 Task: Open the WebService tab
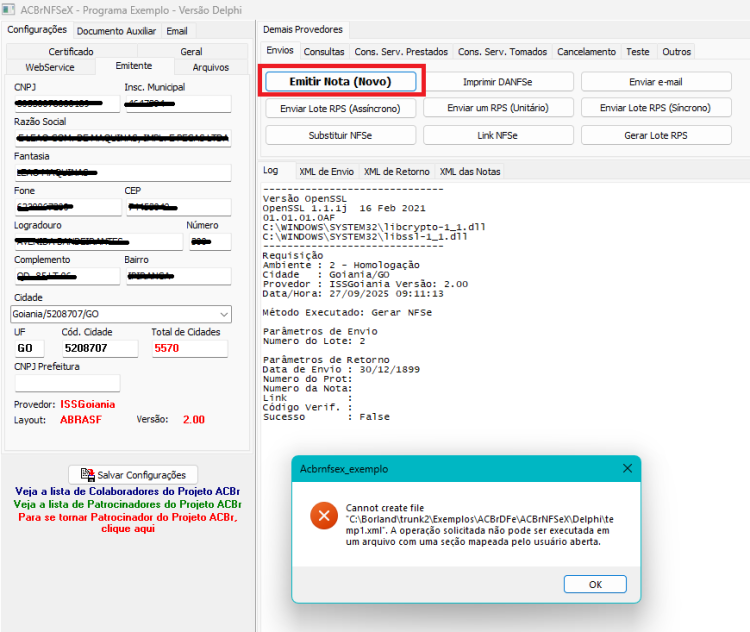pyautogui.click(x=50, y=67)
